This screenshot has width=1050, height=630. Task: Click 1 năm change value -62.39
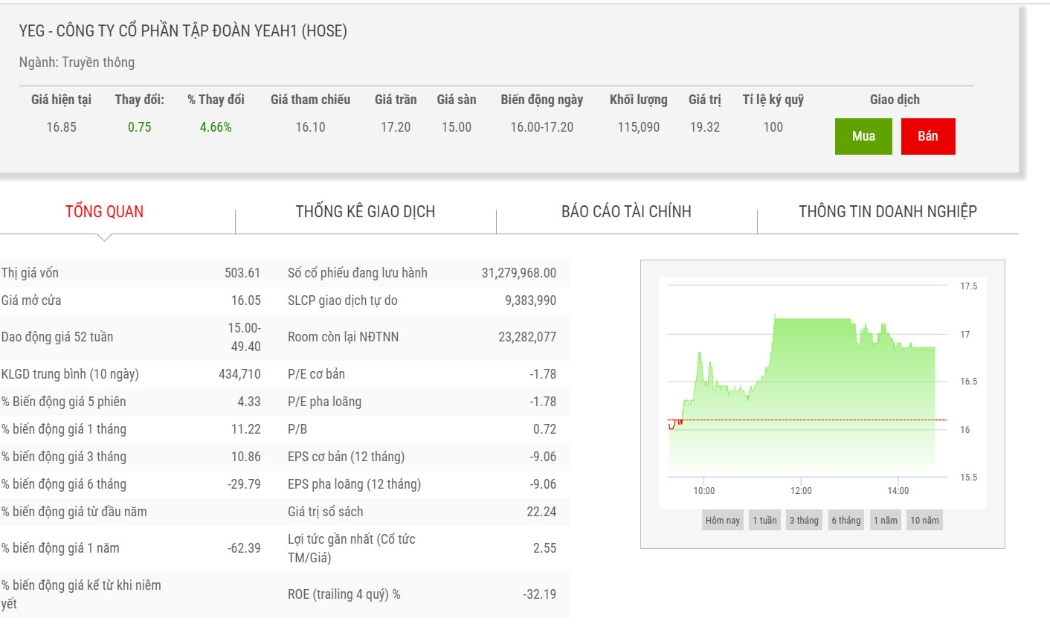pyautogui.click(x=244, y=548)
